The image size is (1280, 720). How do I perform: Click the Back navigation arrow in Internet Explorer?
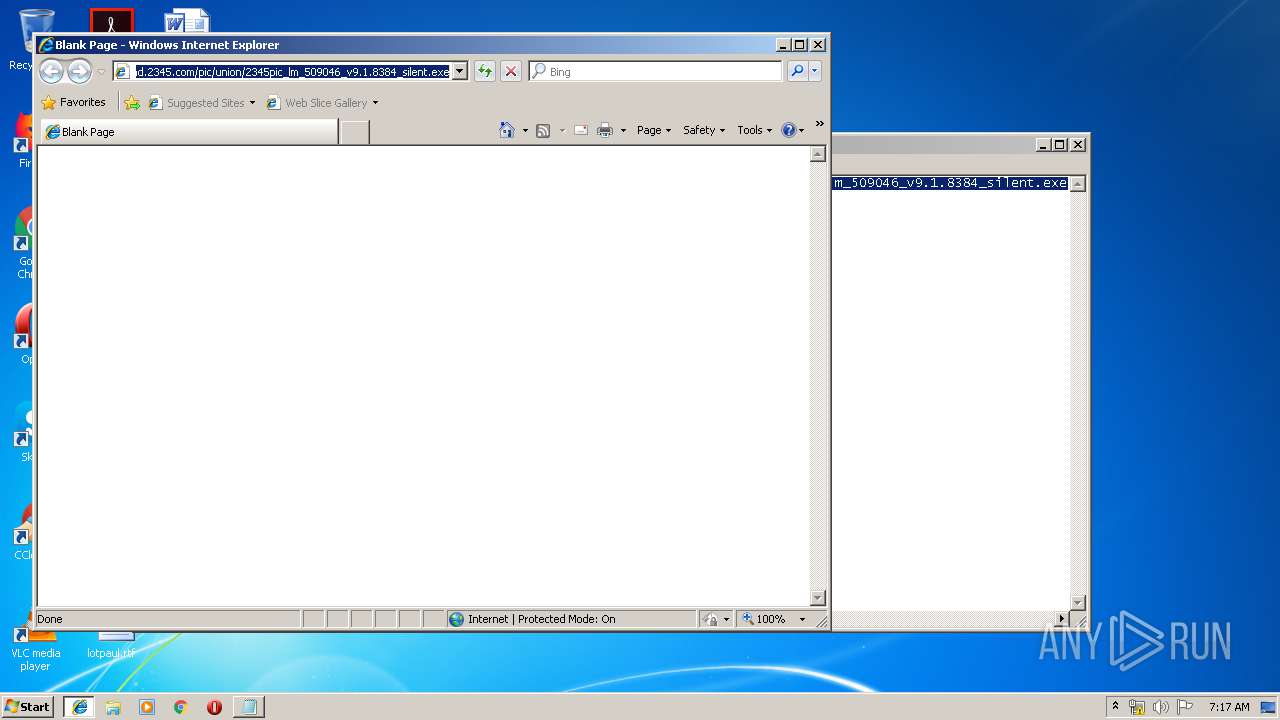pos(51,72)
